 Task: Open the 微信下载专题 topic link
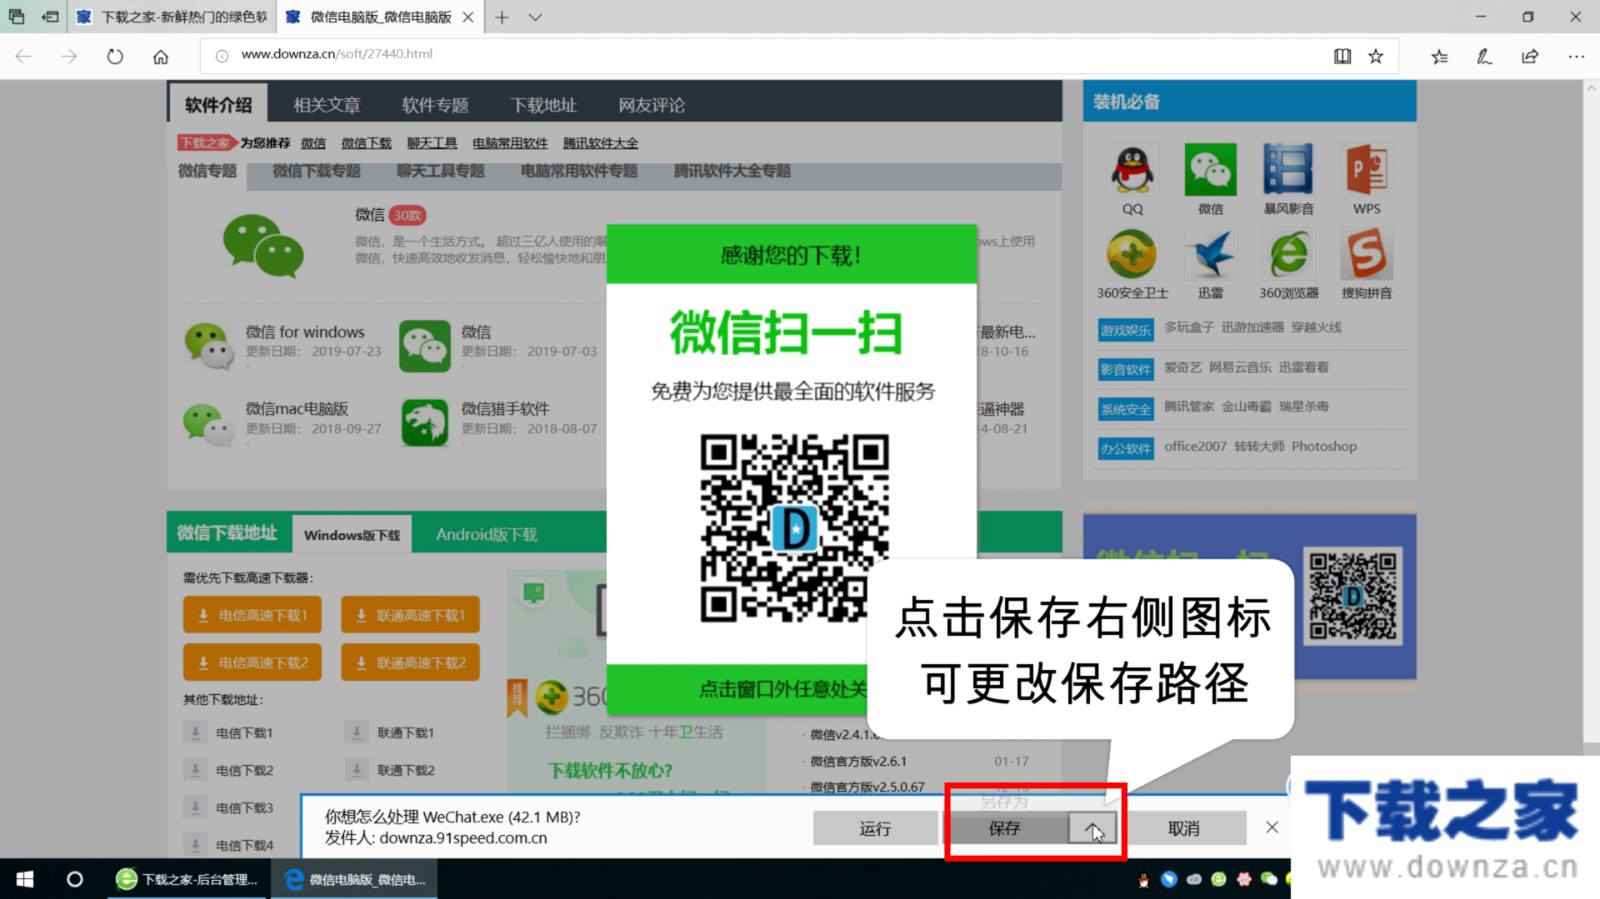tap(317, 171)
